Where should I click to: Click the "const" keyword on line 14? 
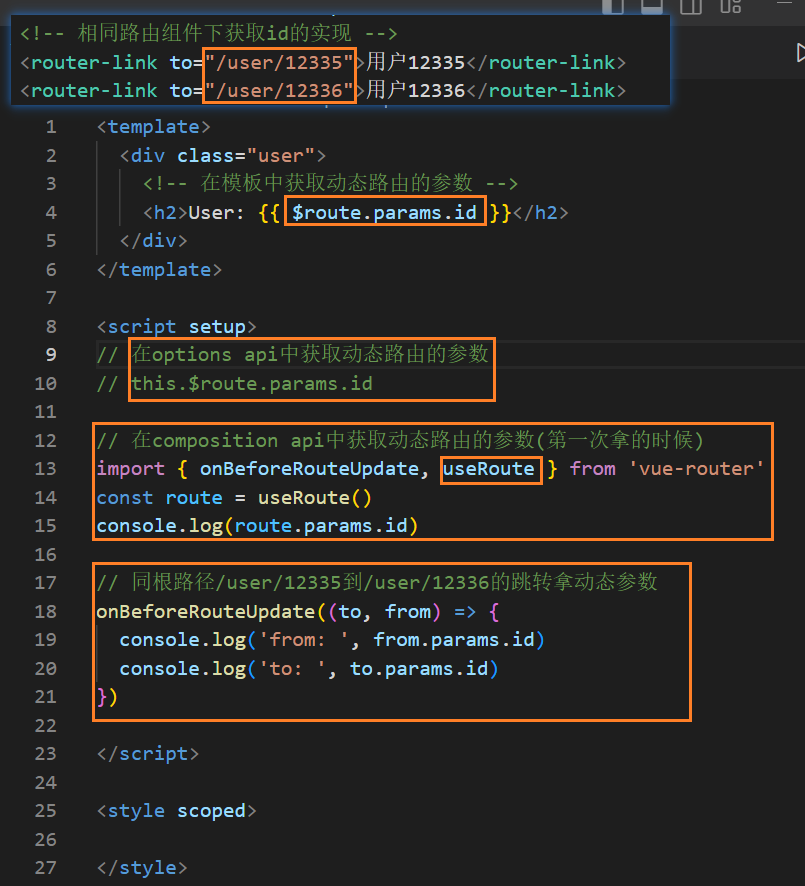[125, 498]
